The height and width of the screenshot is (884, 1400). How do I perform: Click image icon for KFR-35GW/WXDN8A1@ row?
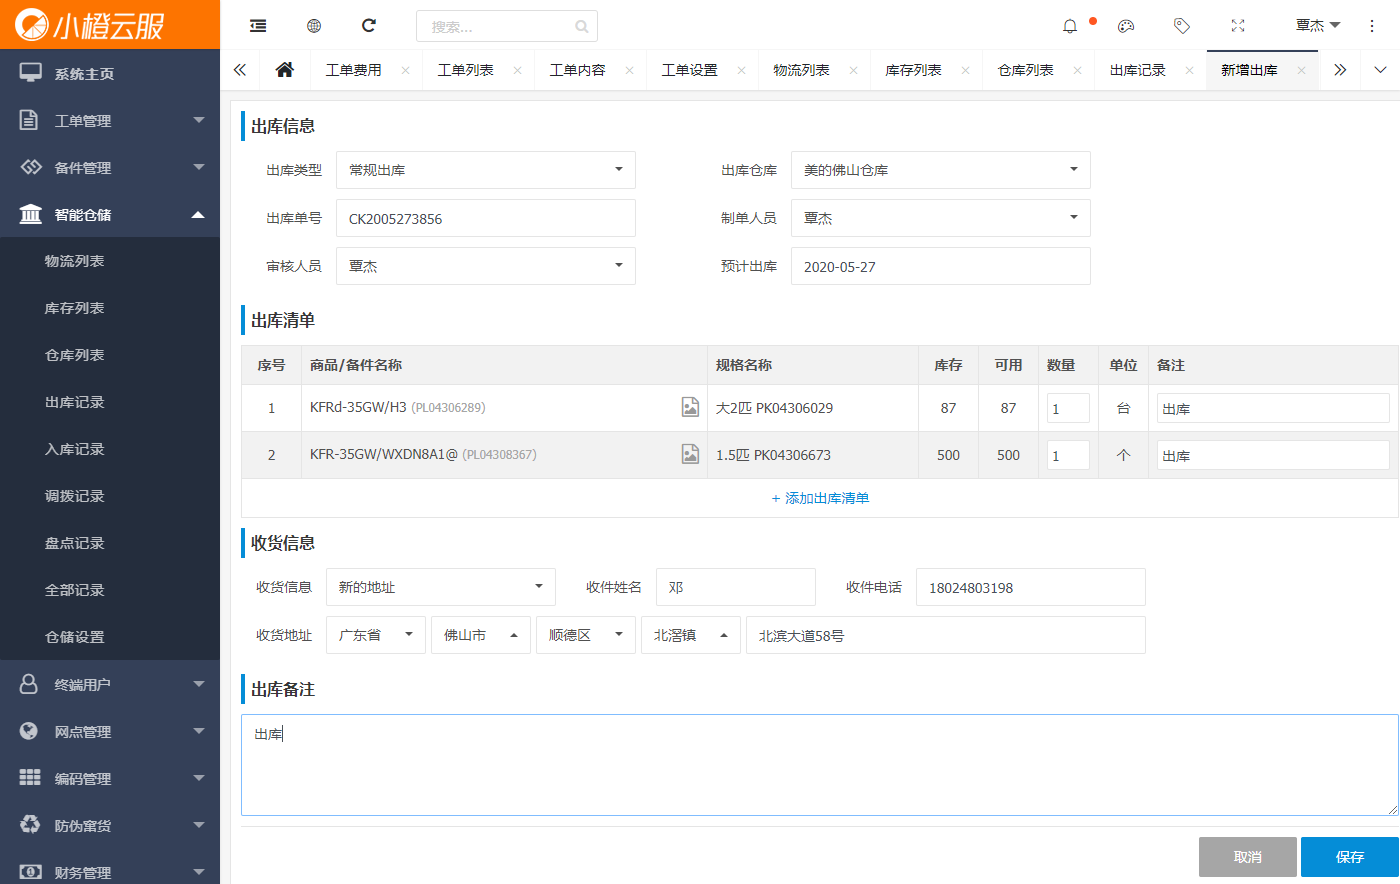click(690, 454)
